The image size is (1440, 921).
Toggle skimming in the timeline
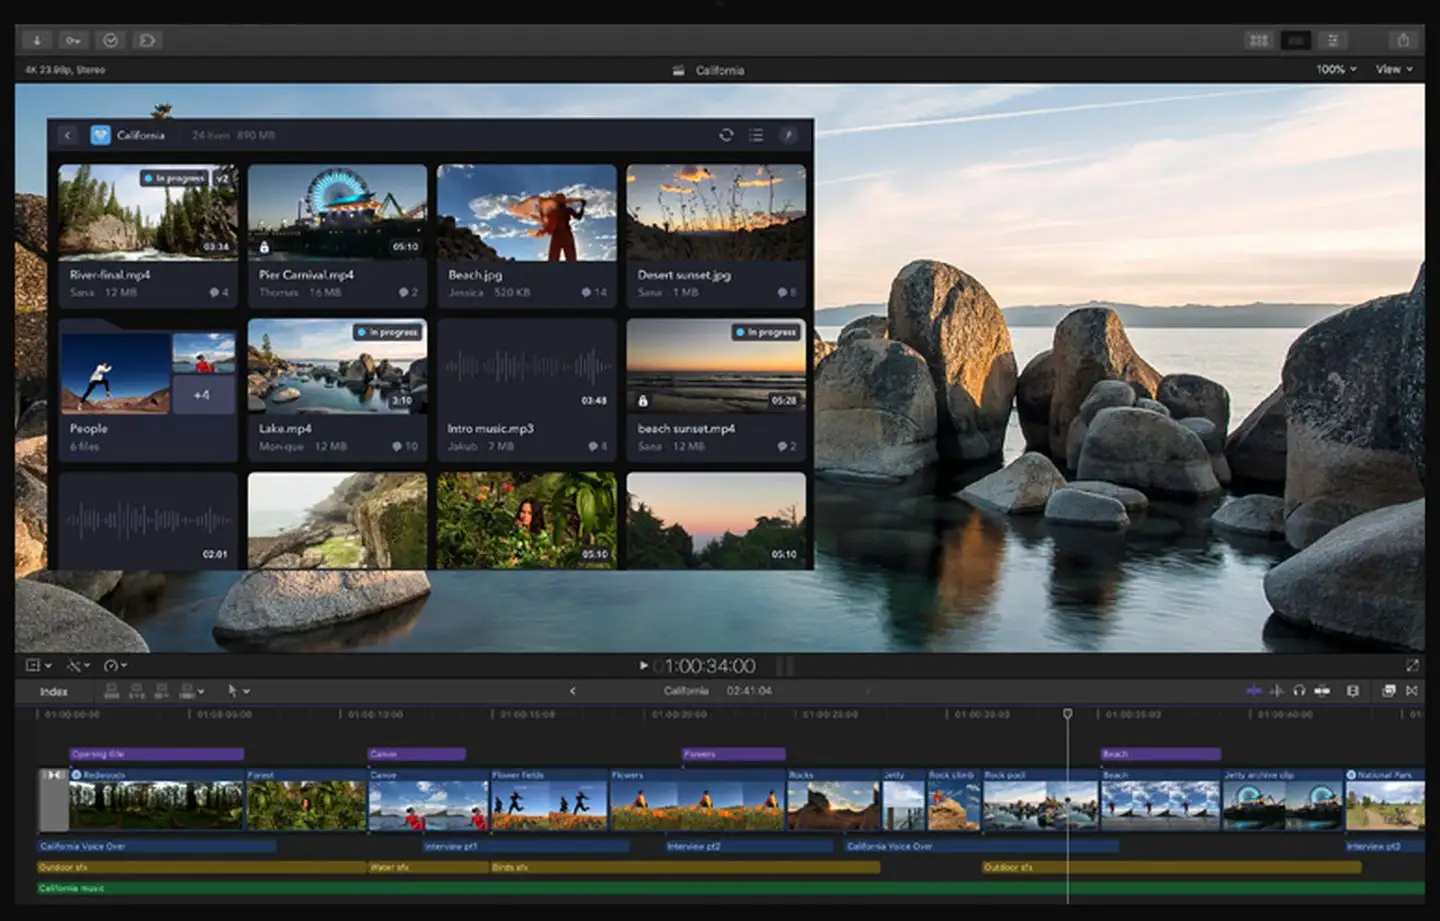coord(1254,691)
